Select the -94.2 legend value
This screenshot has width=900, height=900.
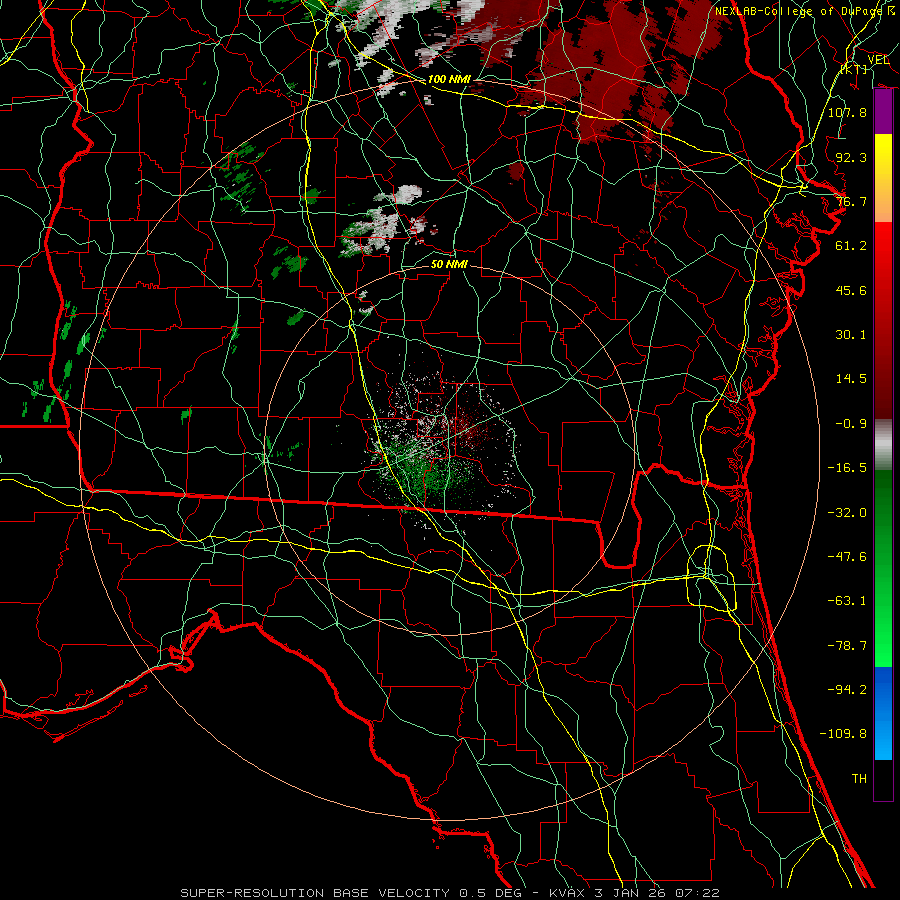click(x=847, y=690)
